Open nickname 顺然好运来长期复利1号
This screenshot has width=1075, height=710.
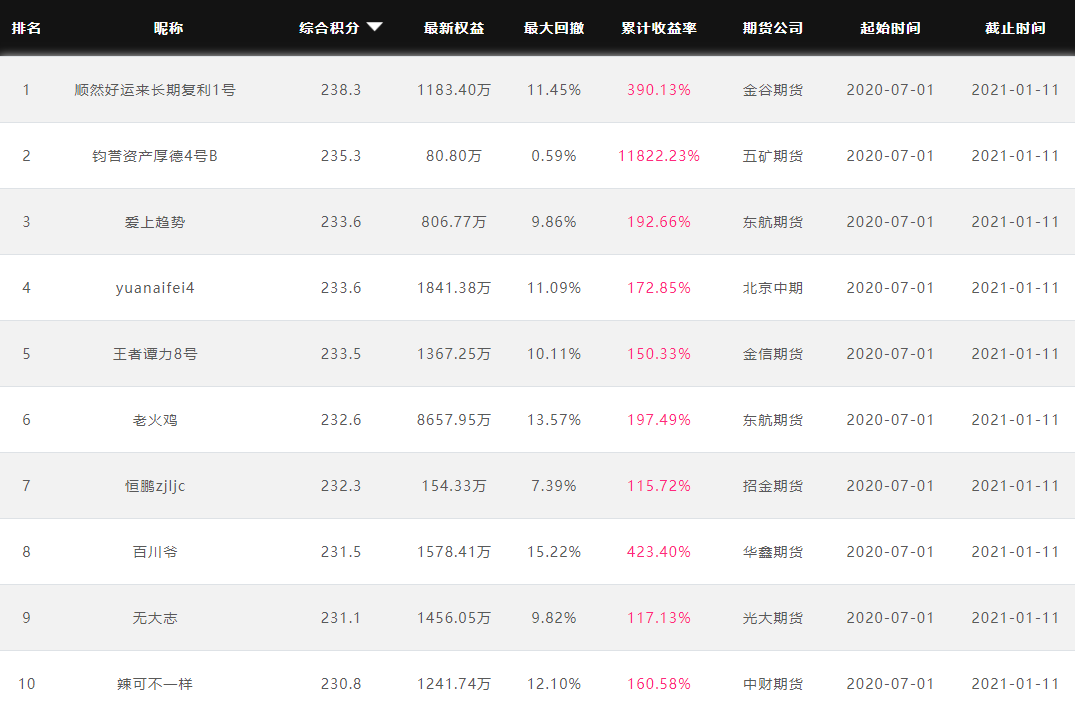pos(155,90)
